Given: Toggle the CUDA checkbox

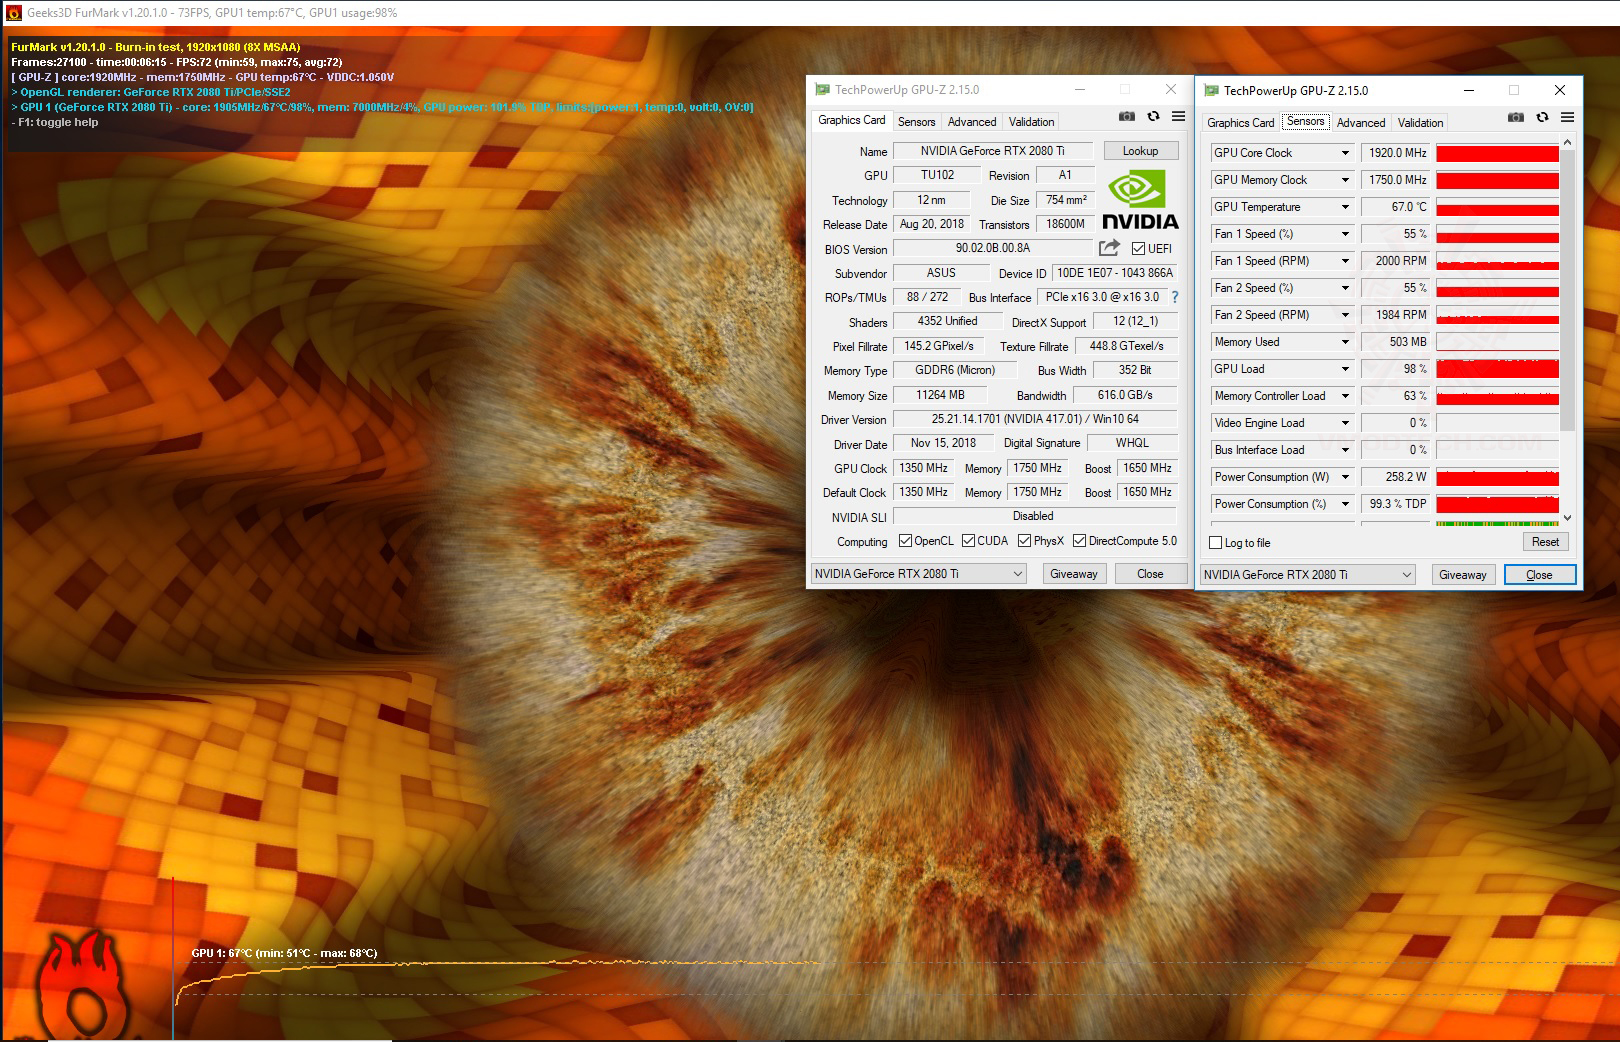Looking at the screenshot, I should (968, 541).
